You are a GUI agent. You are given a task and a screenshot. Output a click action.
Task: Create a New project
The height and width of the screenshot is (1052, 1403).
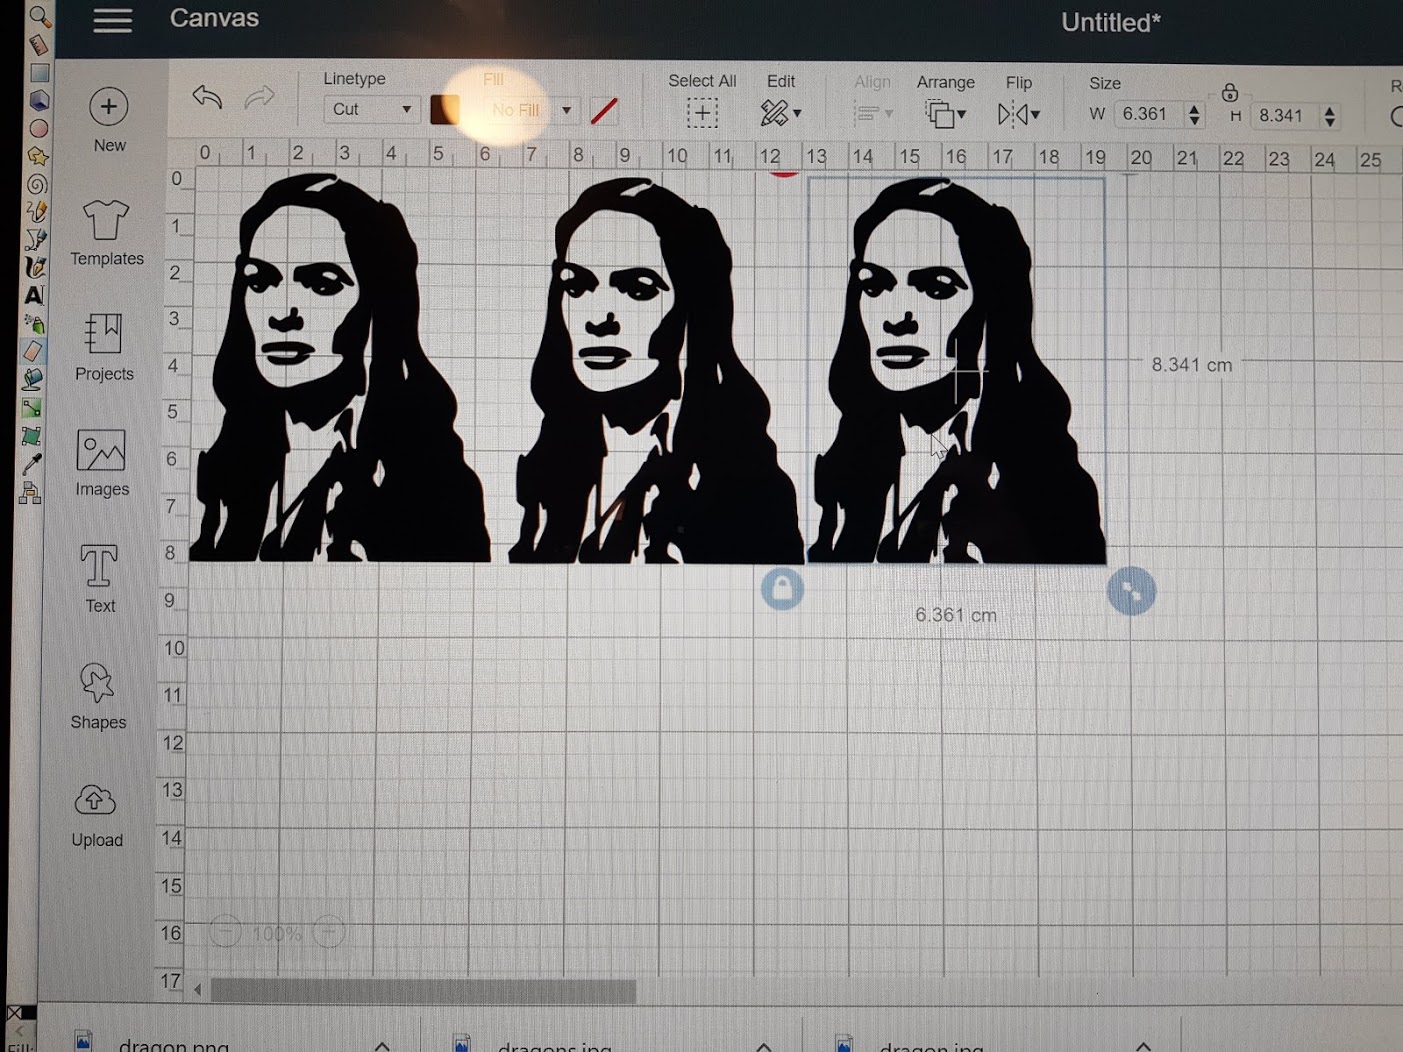109,120
